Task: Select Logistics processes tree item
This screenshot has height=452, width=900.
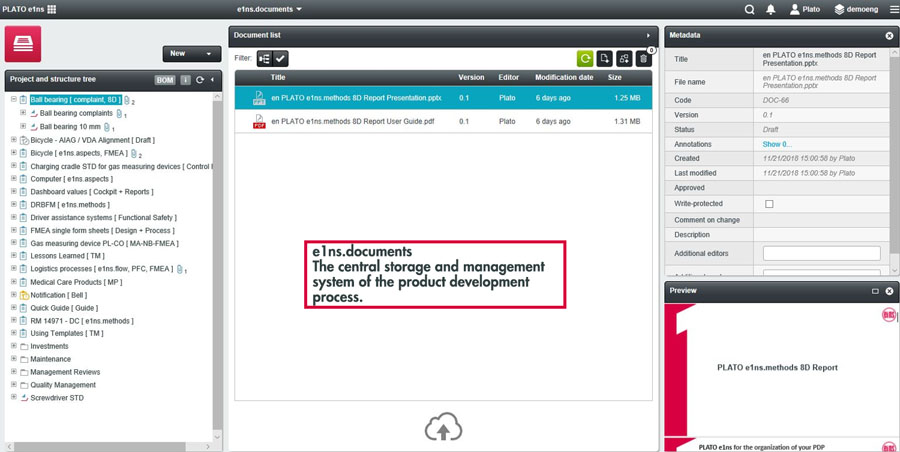Action: (x=102, y=269)
